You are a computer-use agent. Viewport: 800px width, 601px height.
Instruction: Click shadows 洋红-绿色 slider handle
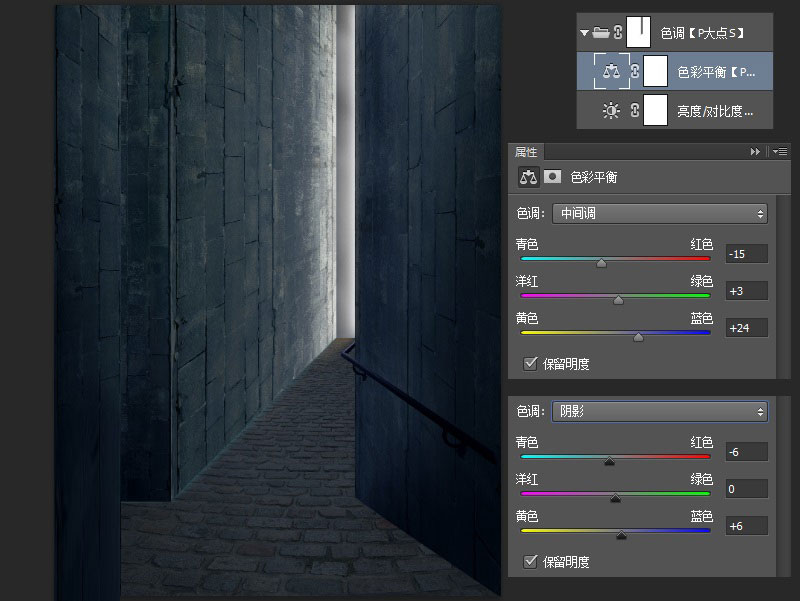point(615,498)
